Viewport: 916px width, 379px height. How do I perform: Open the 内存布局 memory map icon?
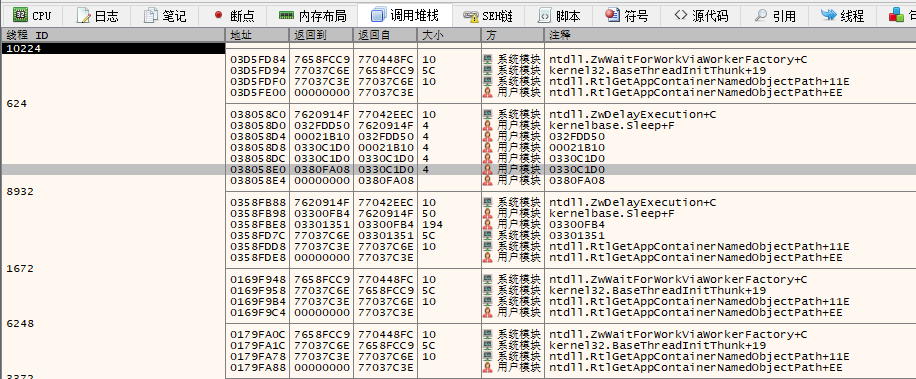[x=286, y=16]
